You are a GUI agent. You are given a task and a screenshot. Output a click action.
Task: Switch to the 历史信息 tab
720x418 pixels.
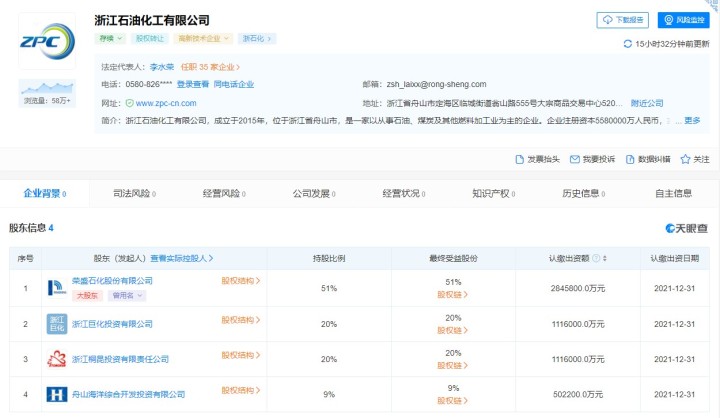tap(584, 193)
